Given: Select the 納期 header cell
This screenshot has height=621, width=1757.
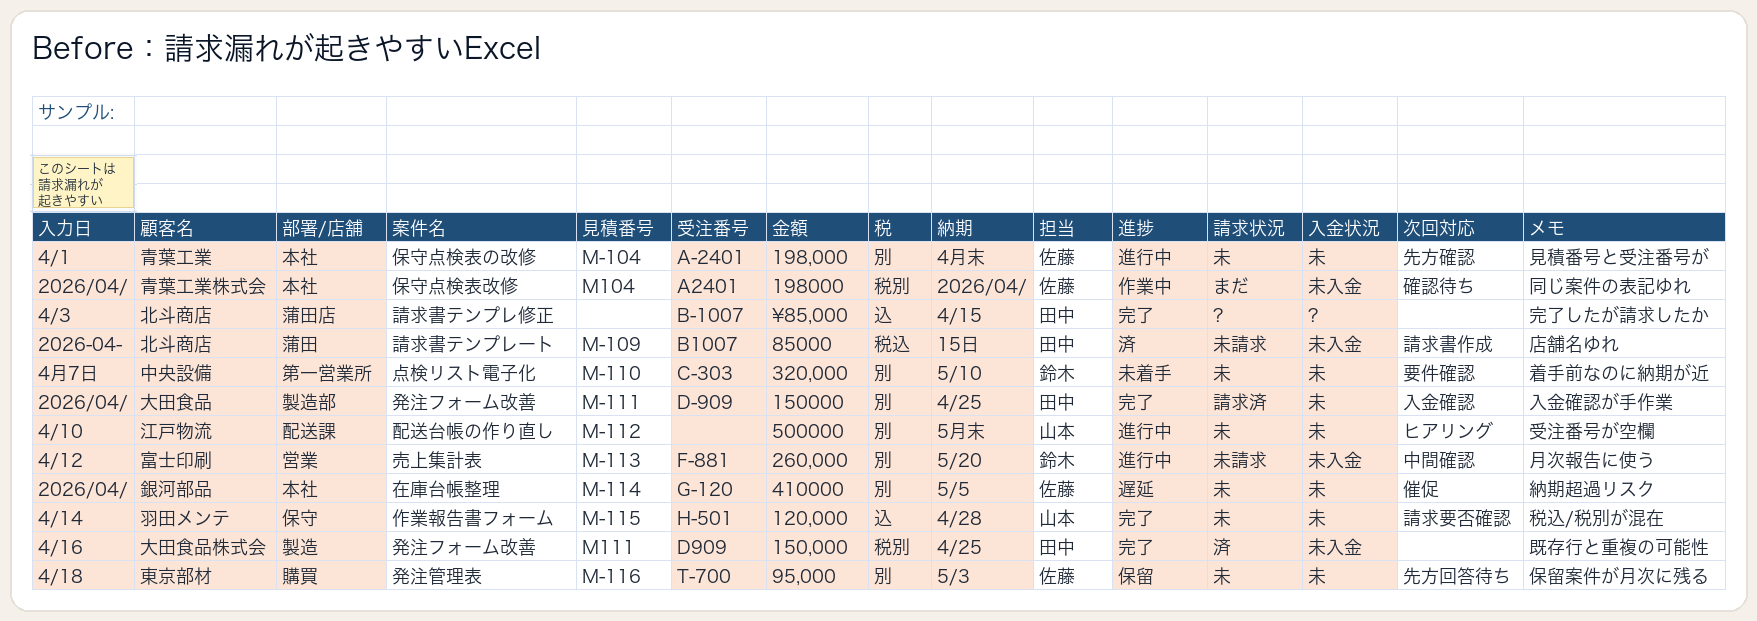Looking at the screenshot, I should pyautogui.click(x=982, y=228).
